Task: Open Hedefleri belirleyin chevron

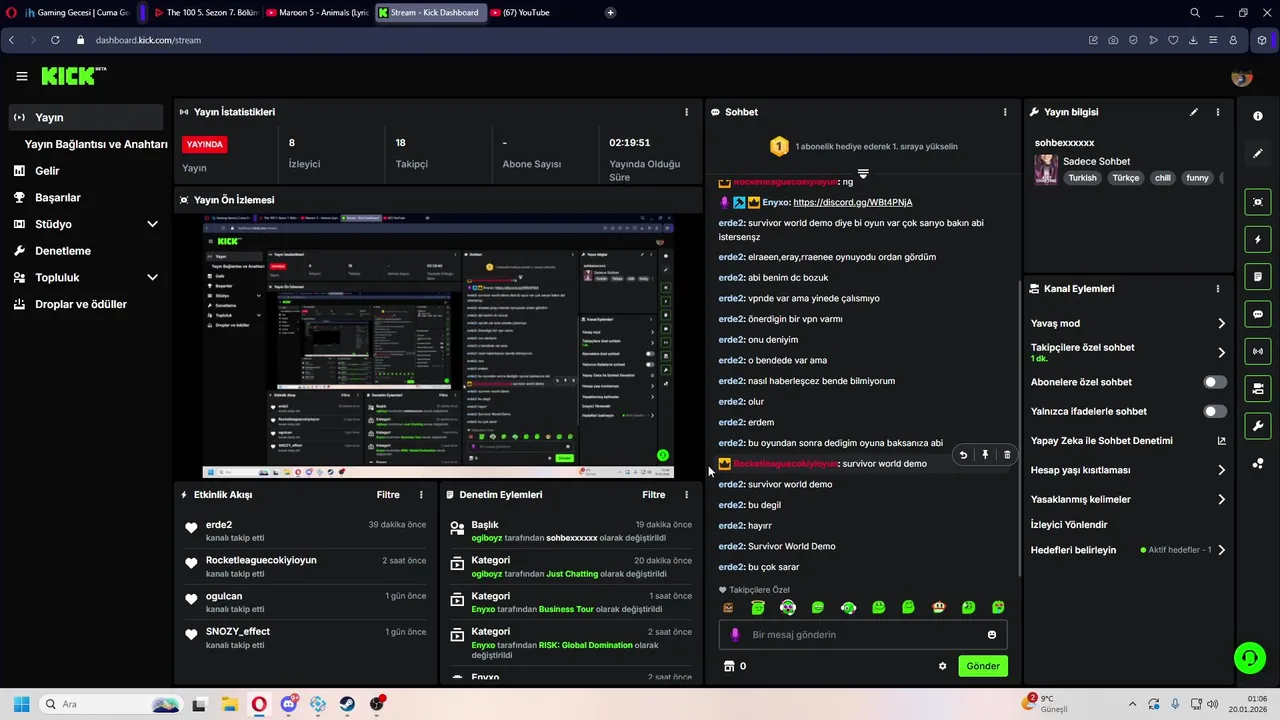Action: pyautogui.click(x=1221, y=550)
